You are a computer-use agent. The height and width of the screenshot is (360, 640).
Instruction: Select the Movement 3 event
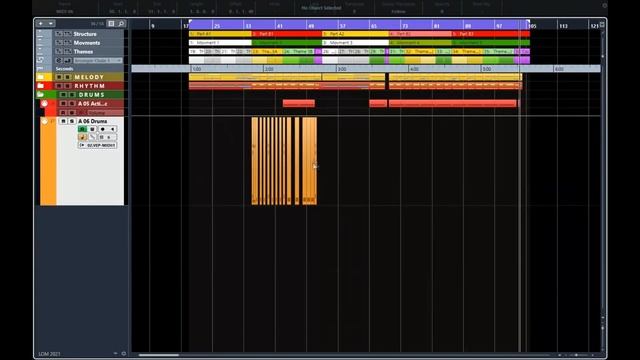coord(355,42)
